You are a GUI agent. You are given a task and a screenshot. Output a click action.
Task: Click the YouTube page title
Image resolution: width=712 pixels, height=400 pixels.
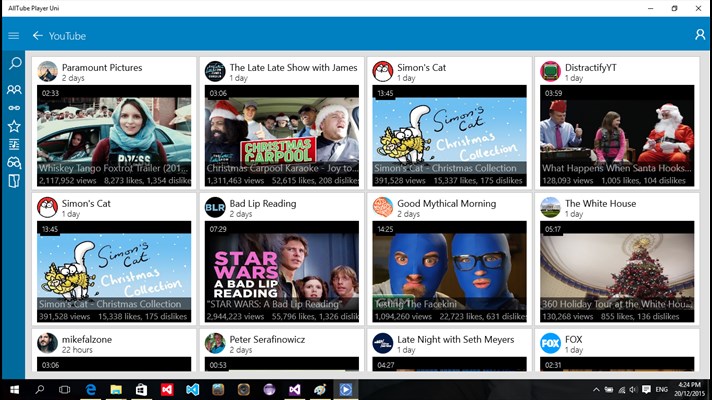[x=67, y=36]
